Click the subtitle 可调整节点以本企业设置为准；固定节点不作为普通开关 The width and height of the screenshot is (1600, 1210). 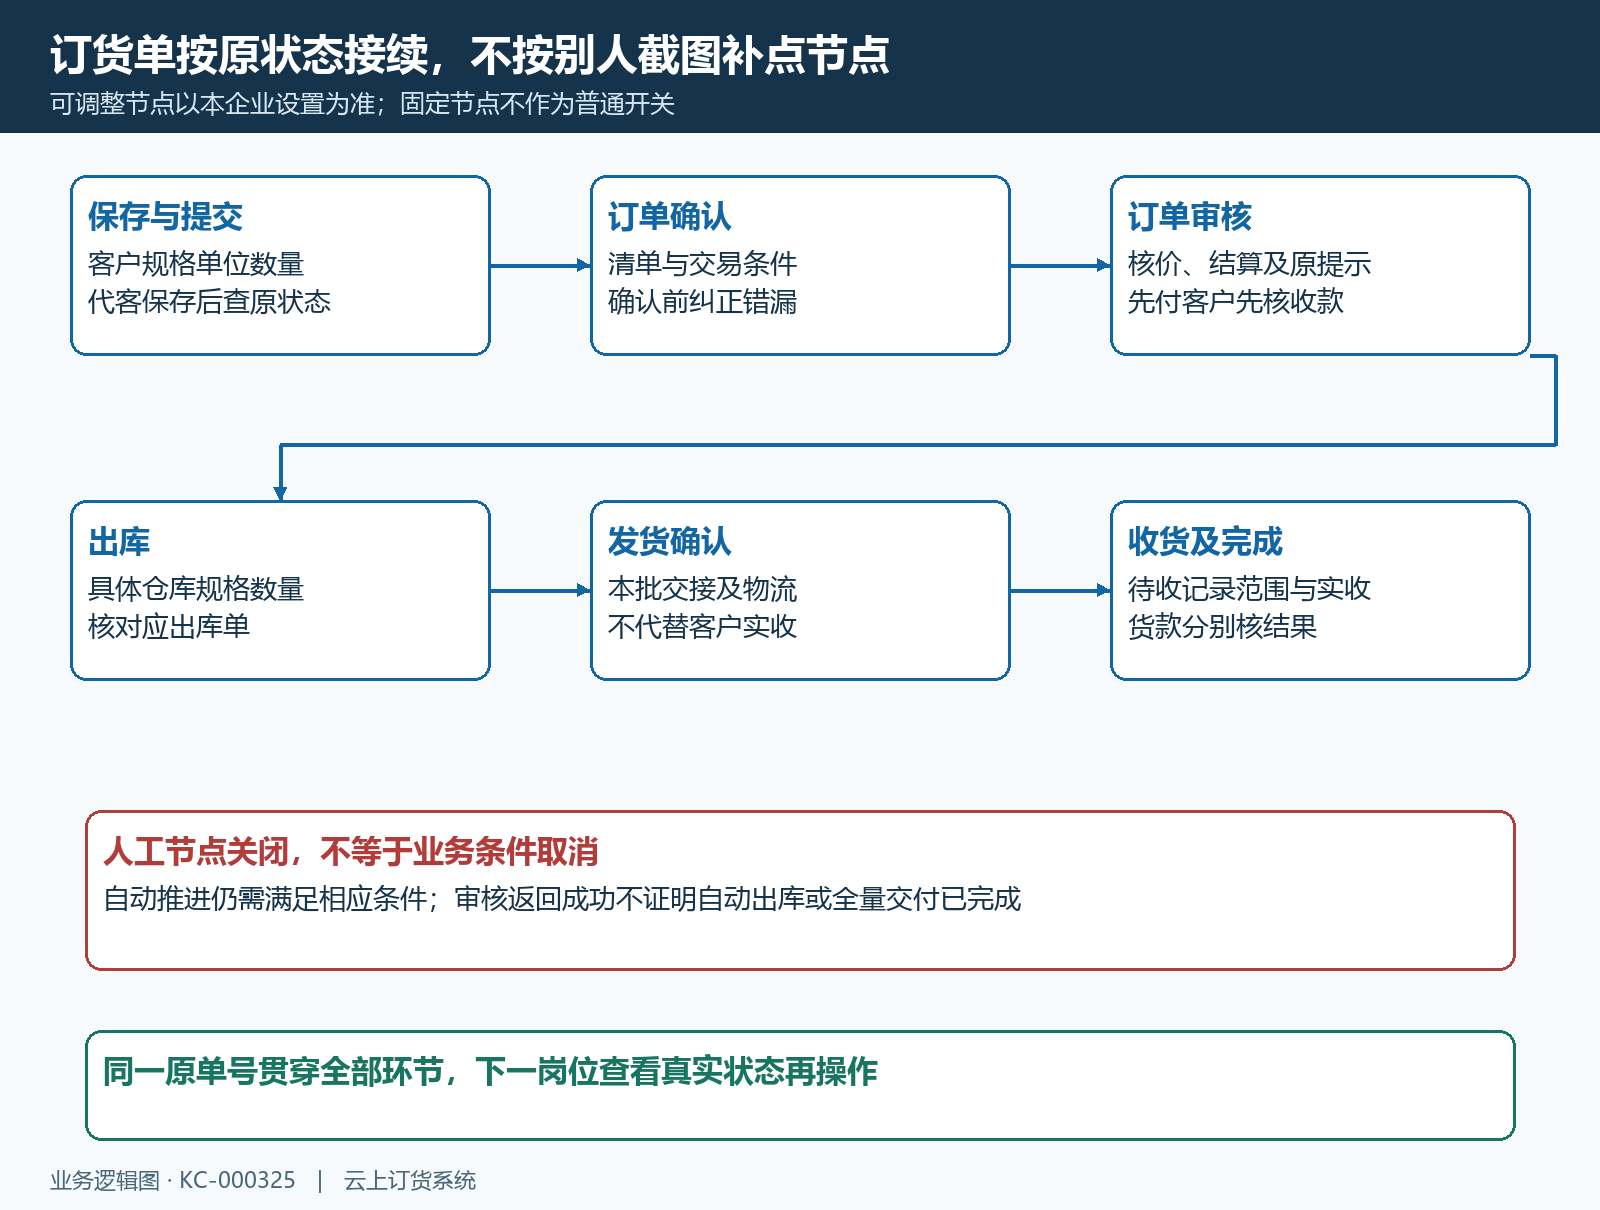(363, 104)
